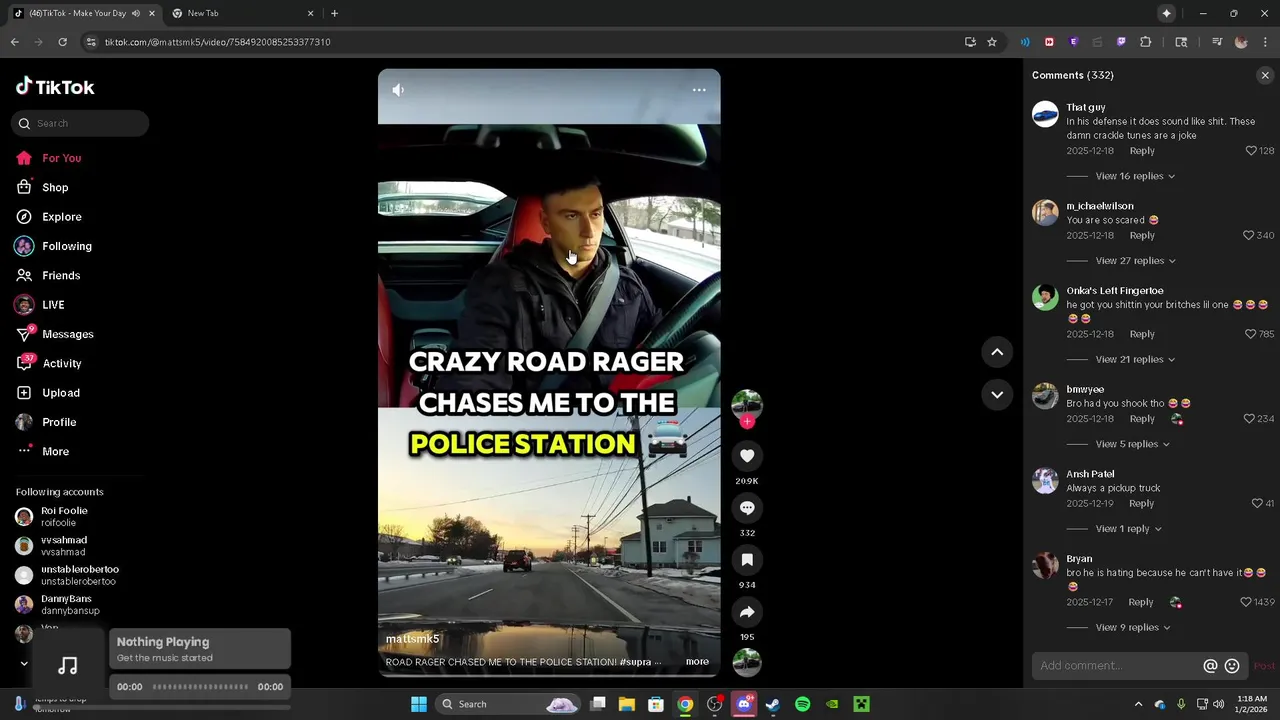The height and width of the screenshot is (720, 1280).
Task: Open Discord from the taskbar
Action: pos(744,704)
